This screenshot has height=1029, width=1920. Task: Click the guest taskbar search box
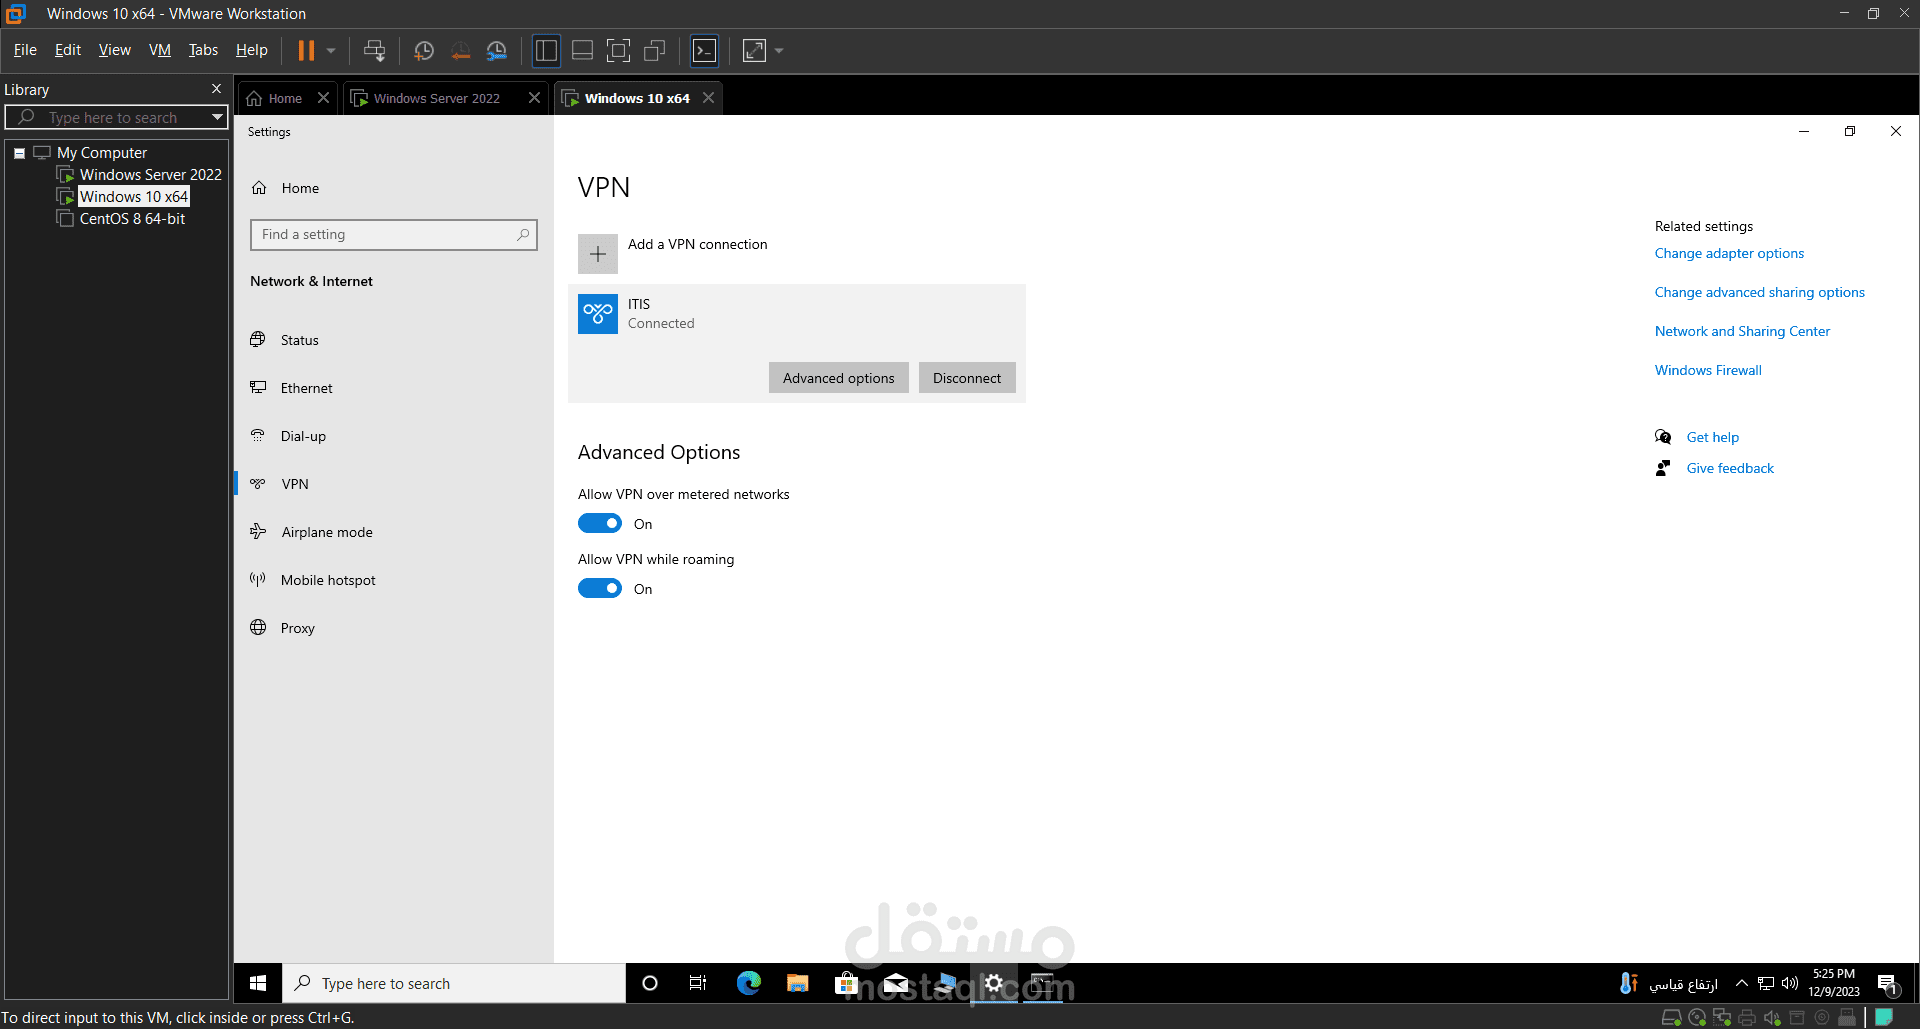pyautogui.click(x=455, y=983)
